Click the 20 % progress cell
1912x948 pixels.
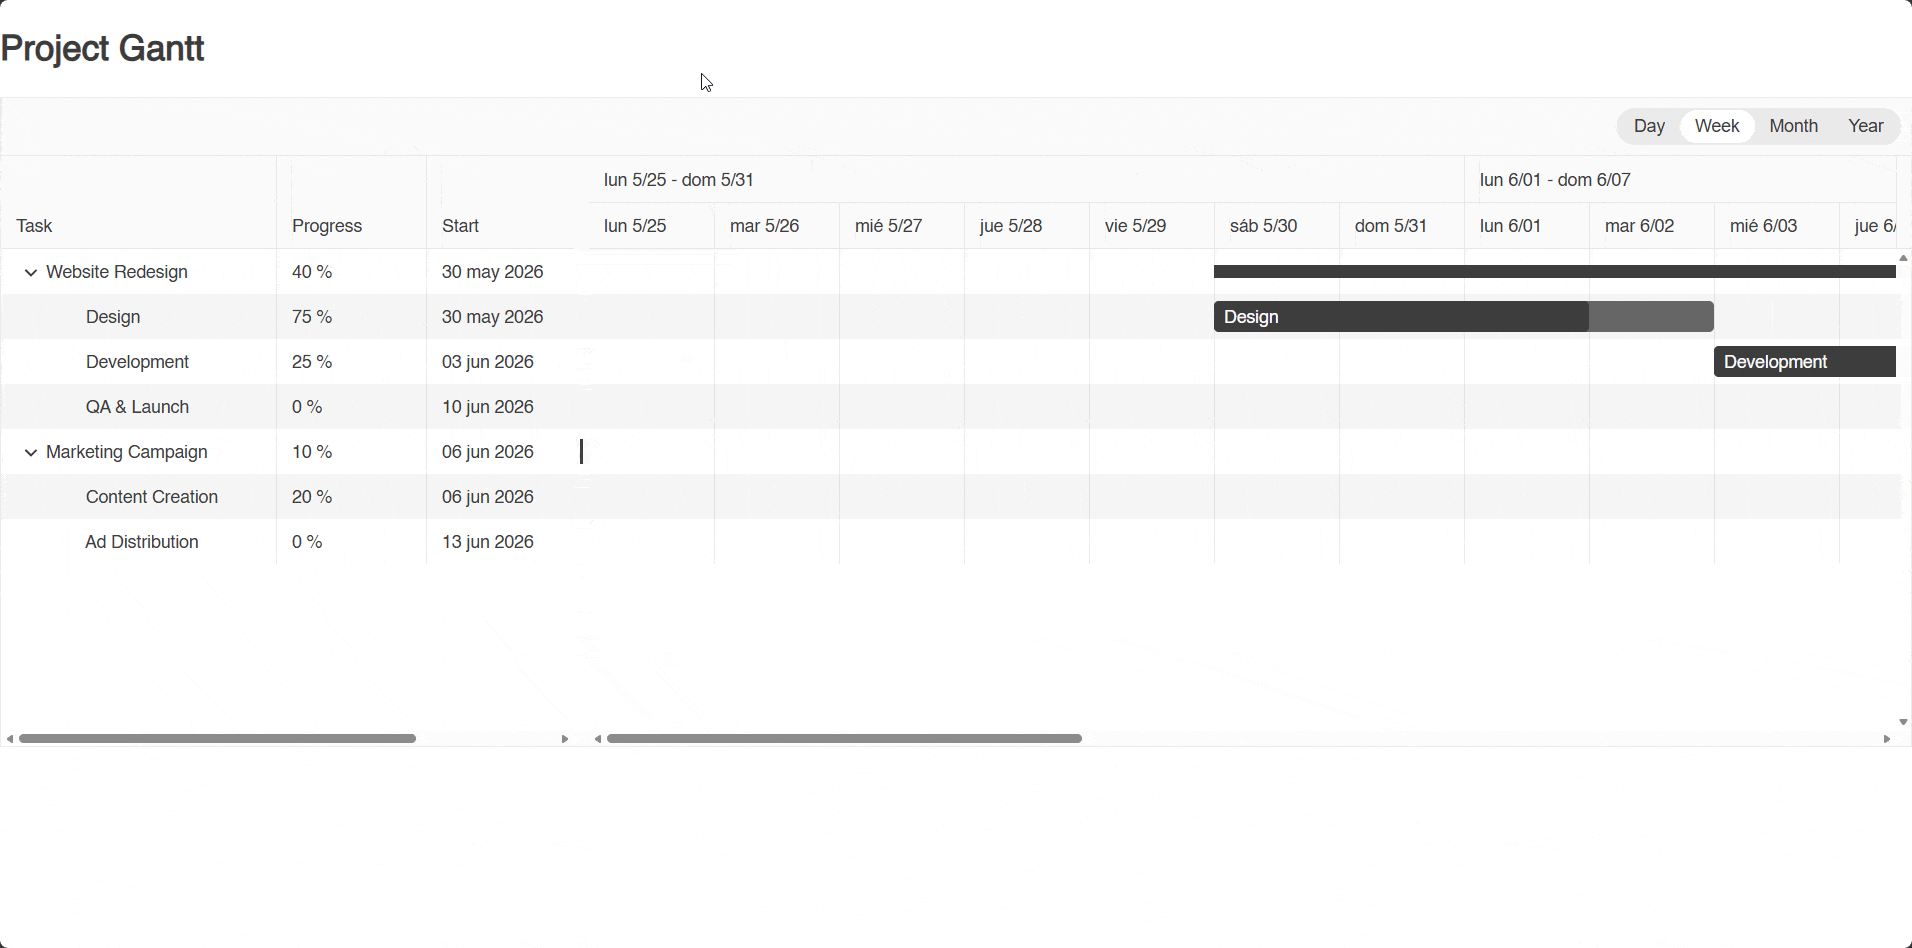coord(351,497)
